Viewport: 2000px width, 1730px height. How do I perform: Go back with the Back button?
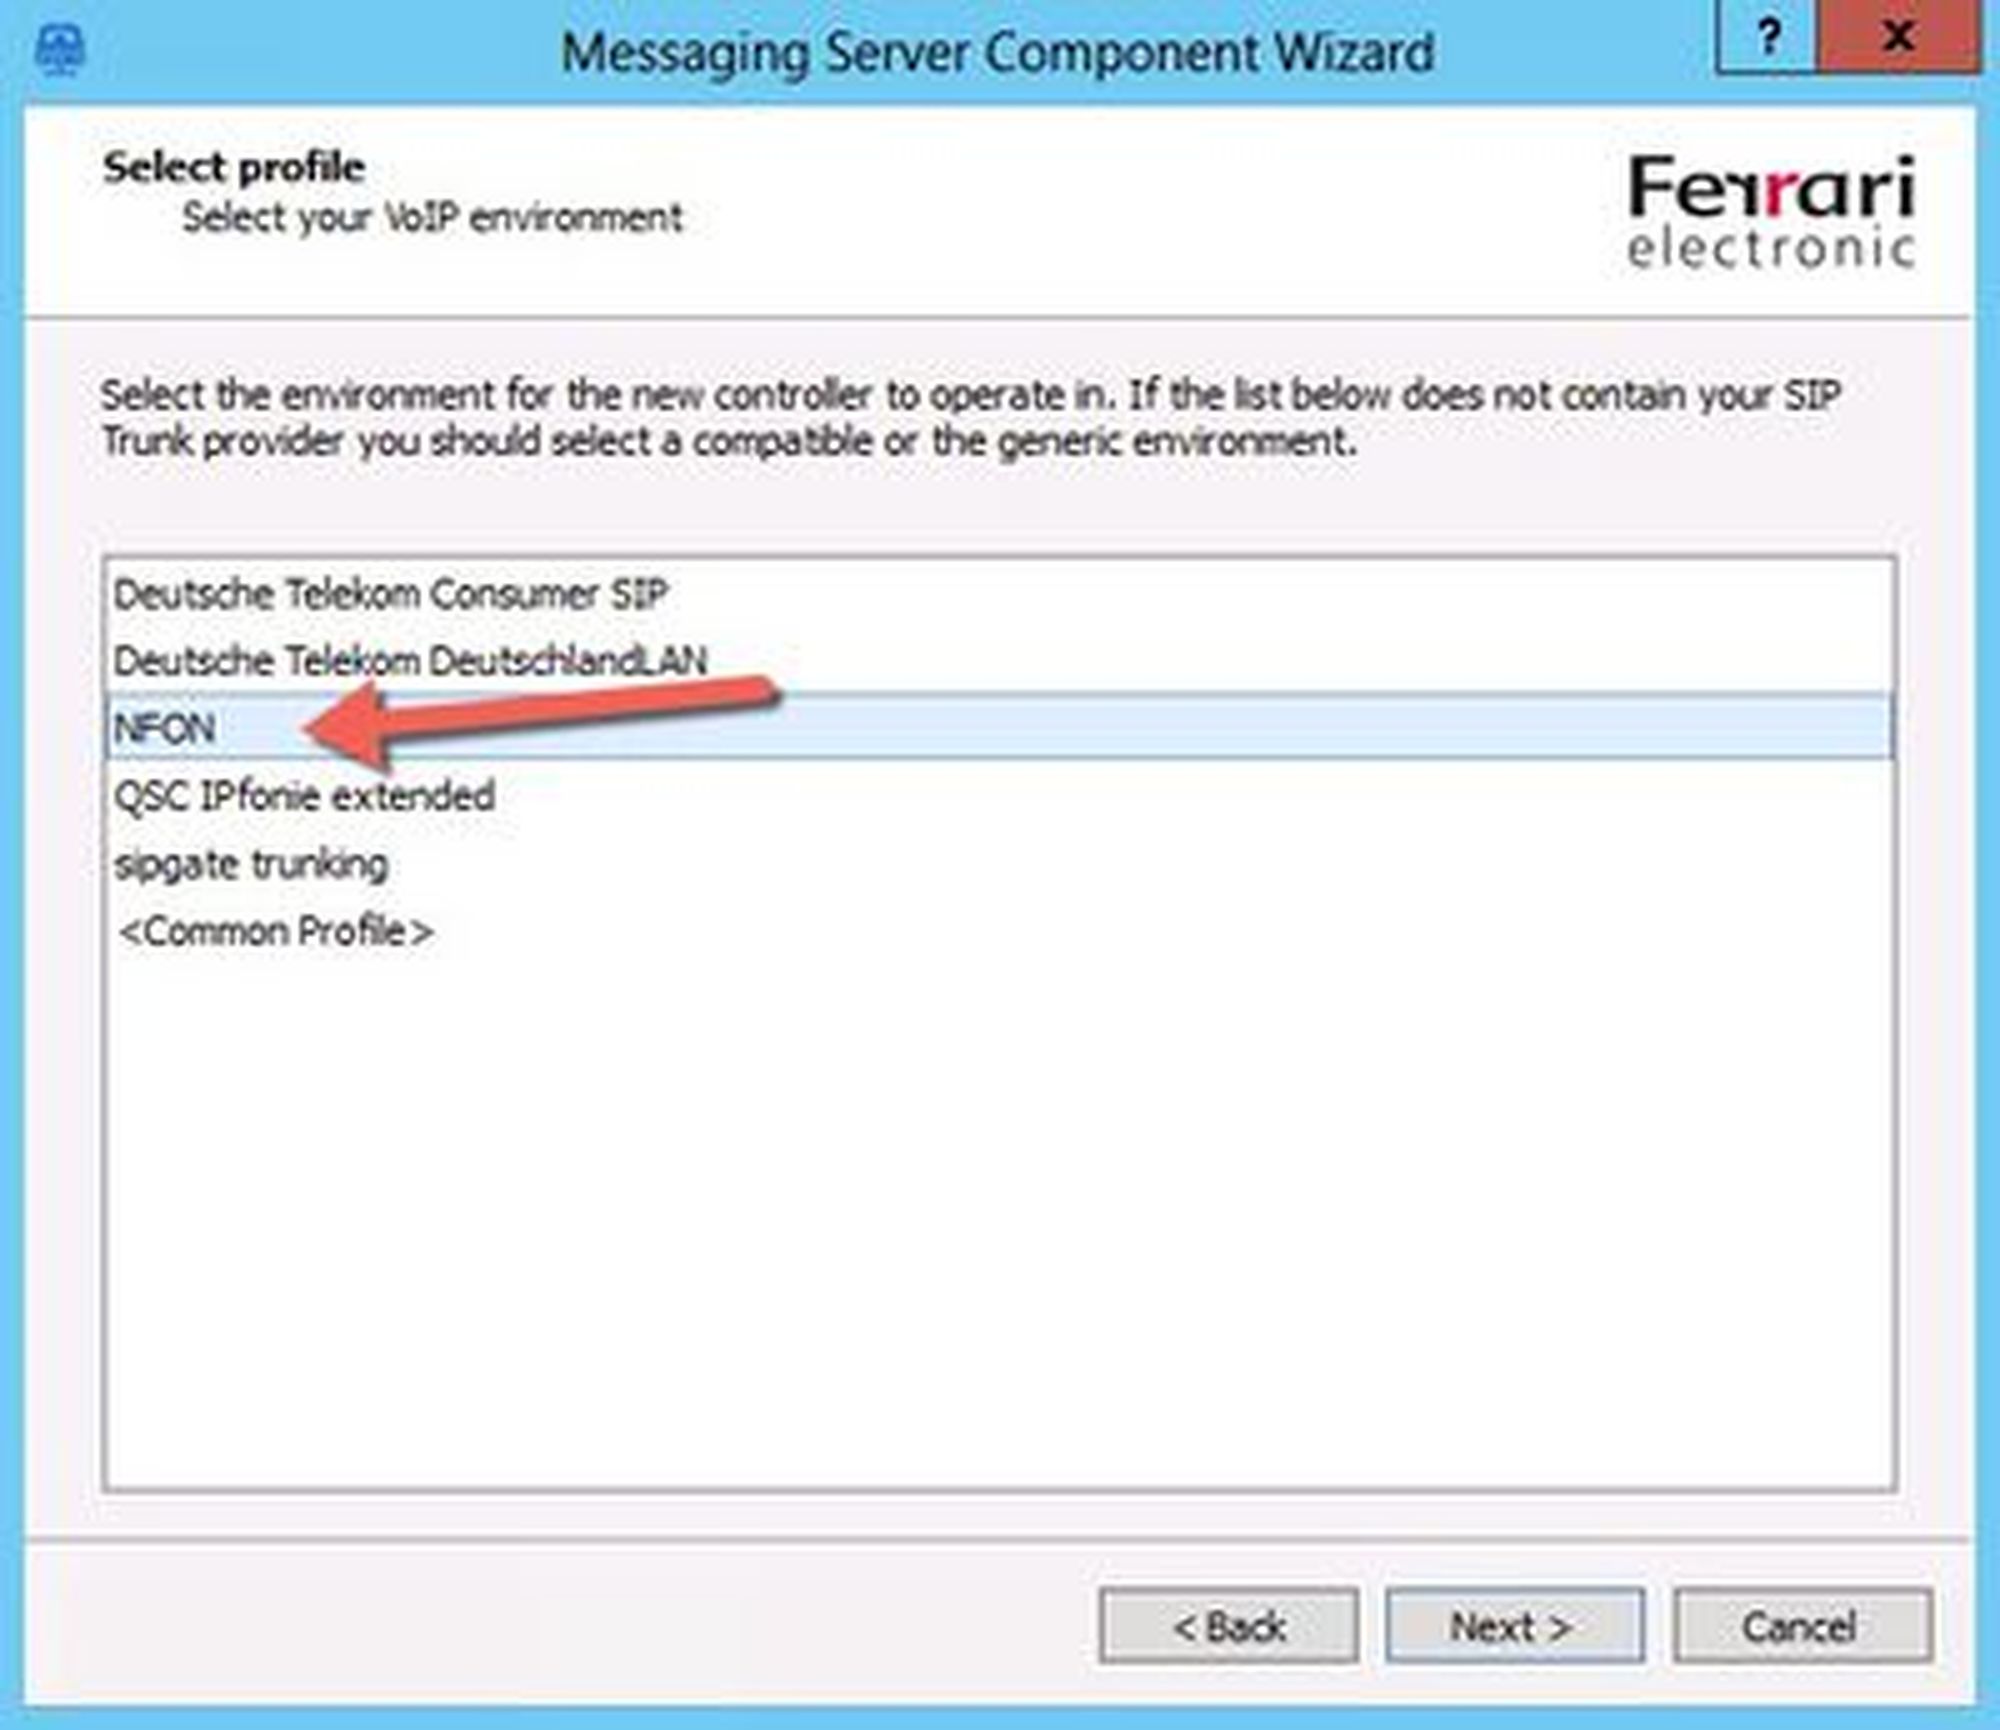click(x=1228, y=1627)
